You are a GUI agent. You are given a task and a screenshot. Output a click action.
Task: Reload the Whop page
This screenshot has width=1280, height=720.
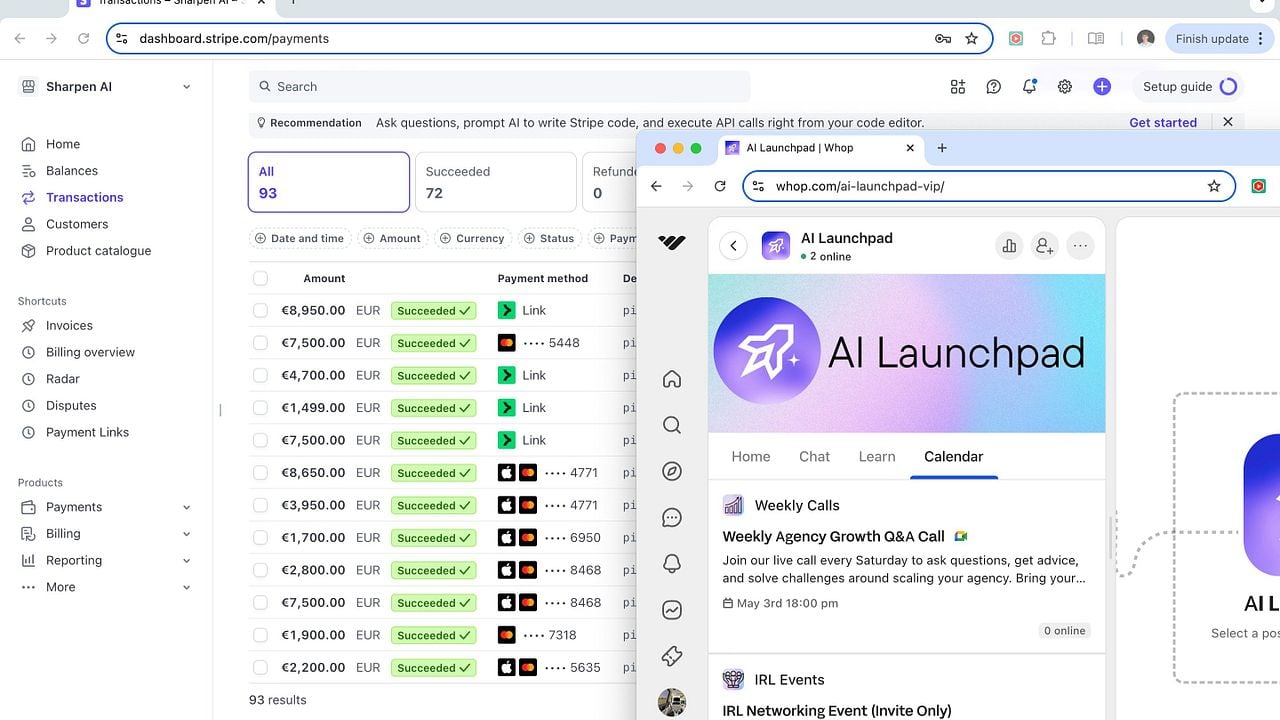(720, 186)
